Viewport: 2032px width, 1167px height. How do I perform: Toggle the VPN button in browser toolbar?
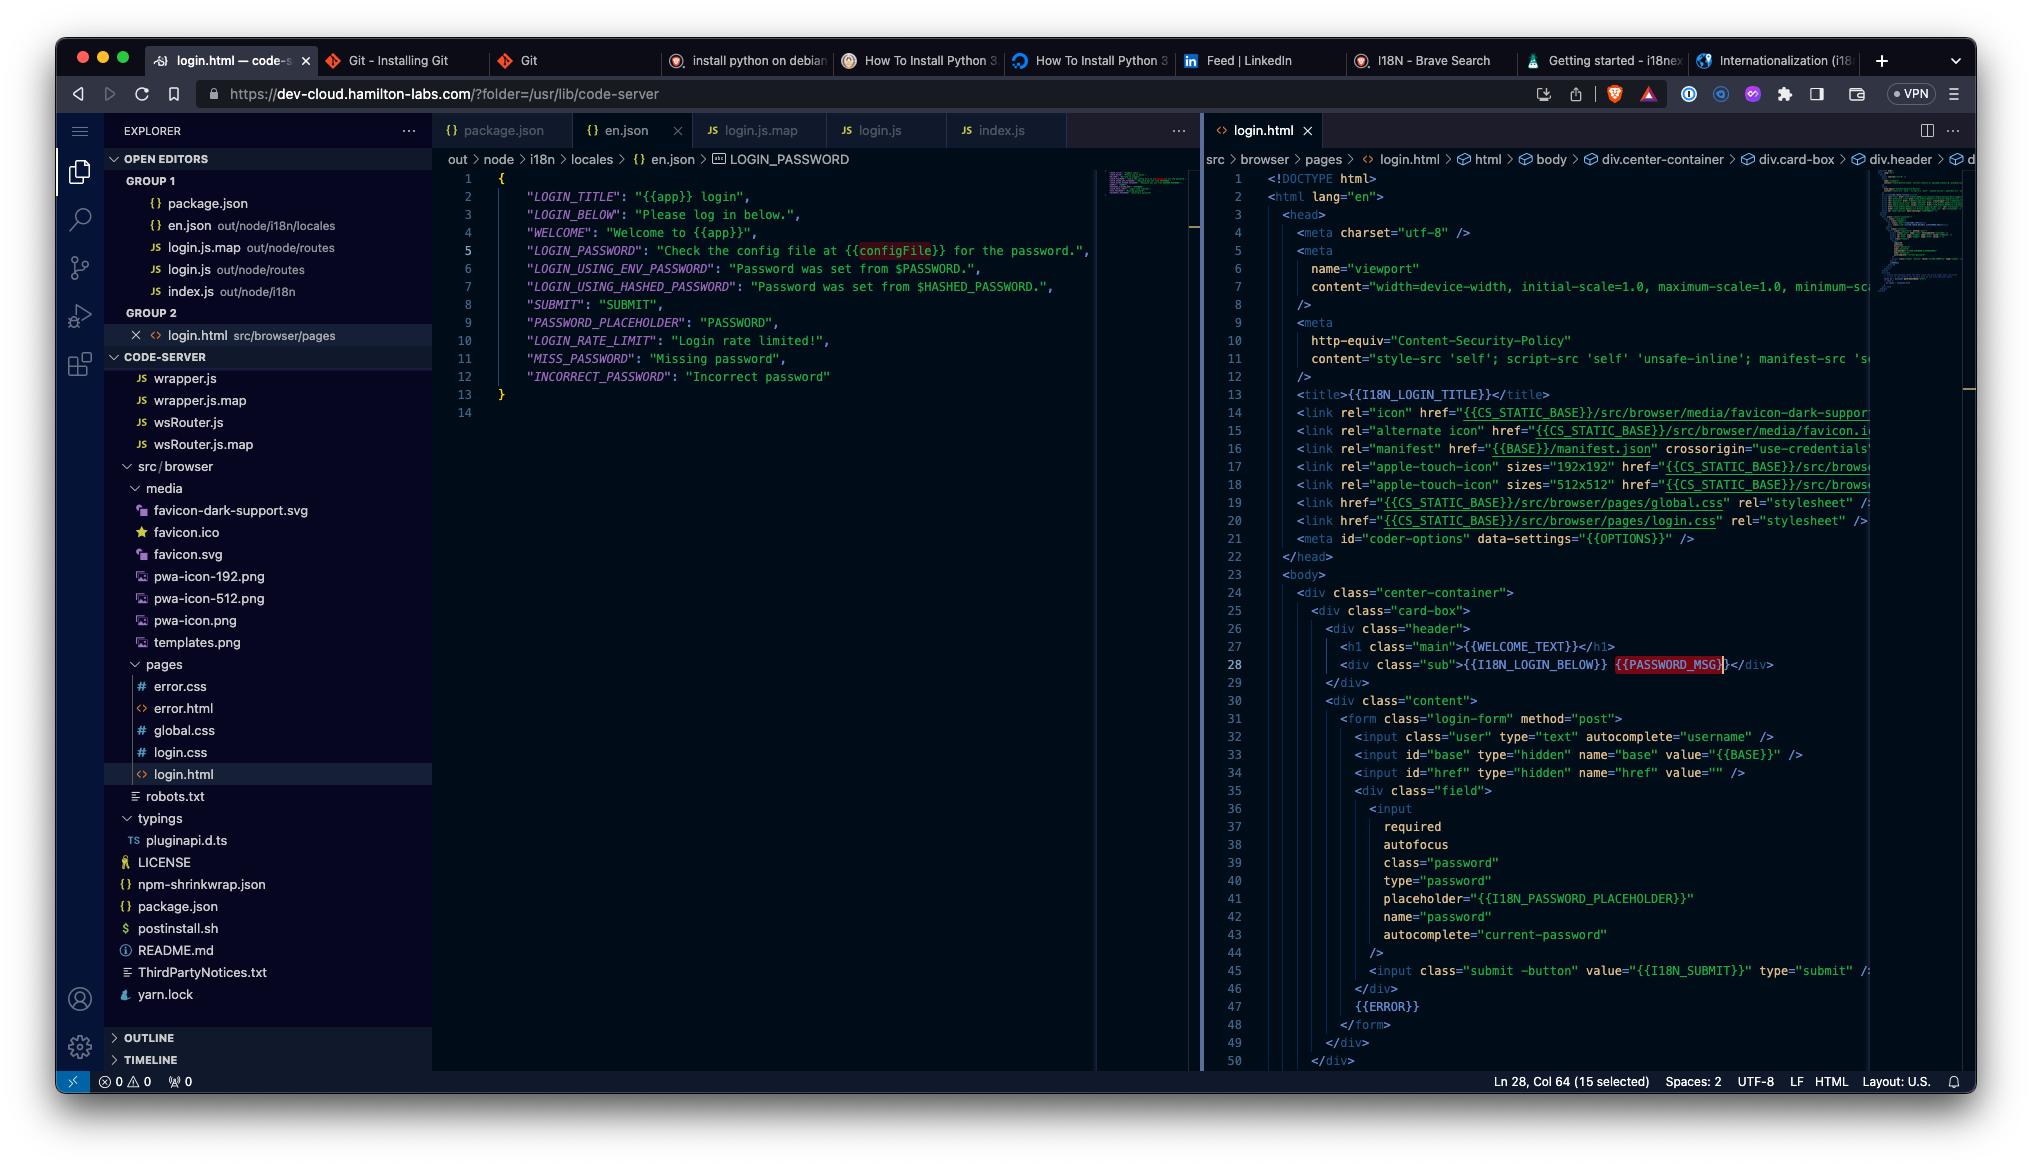point(1911,94)
